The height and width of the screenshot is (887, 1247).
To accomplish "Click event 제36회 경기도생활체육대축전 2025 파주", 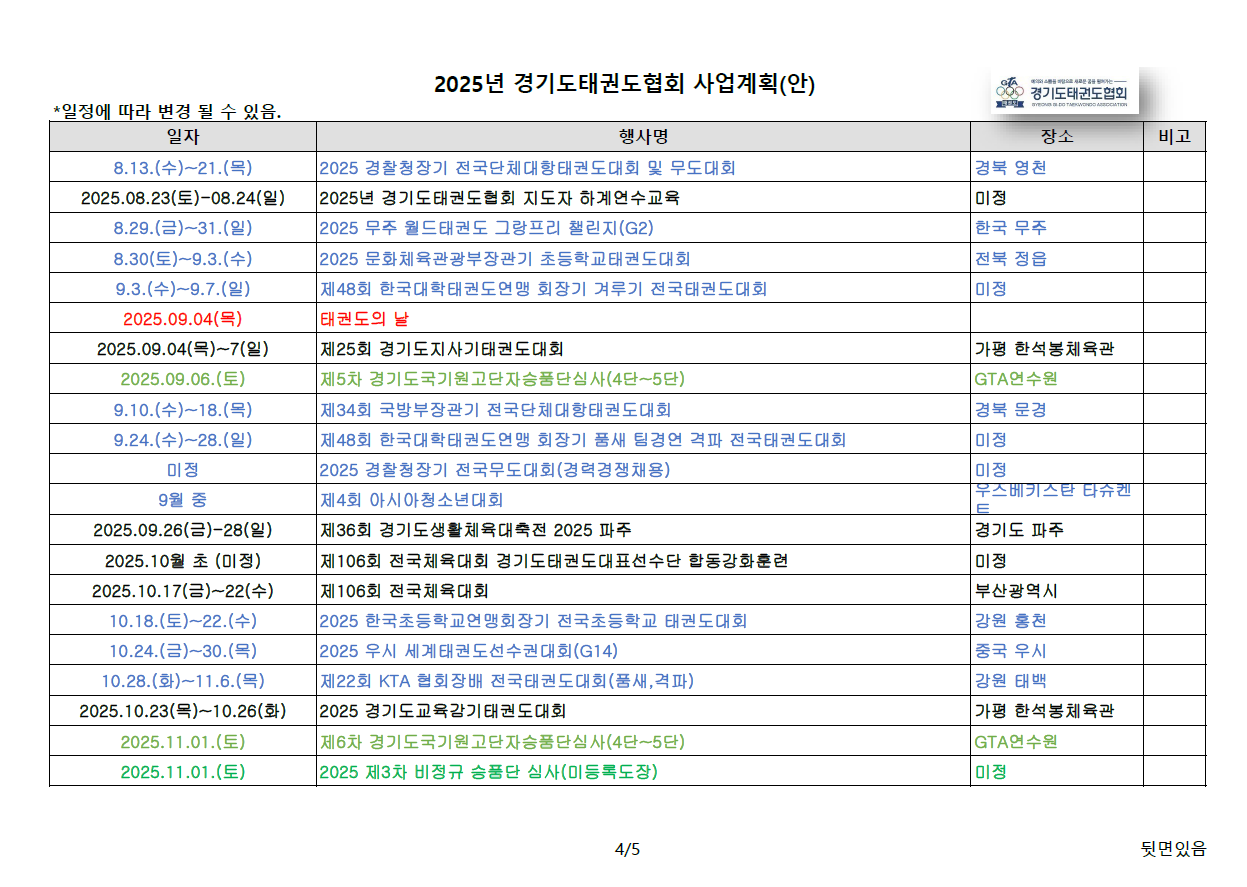I will tap(475, 530).
